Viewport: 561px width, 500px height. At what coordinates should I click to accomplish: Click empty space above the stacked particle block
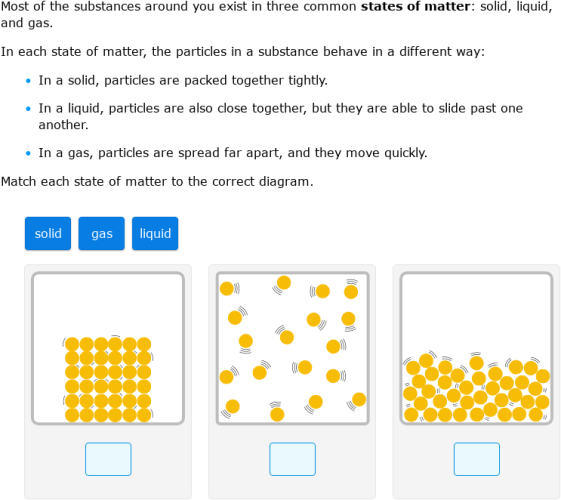pyautogui.click(x=108, y=304)
